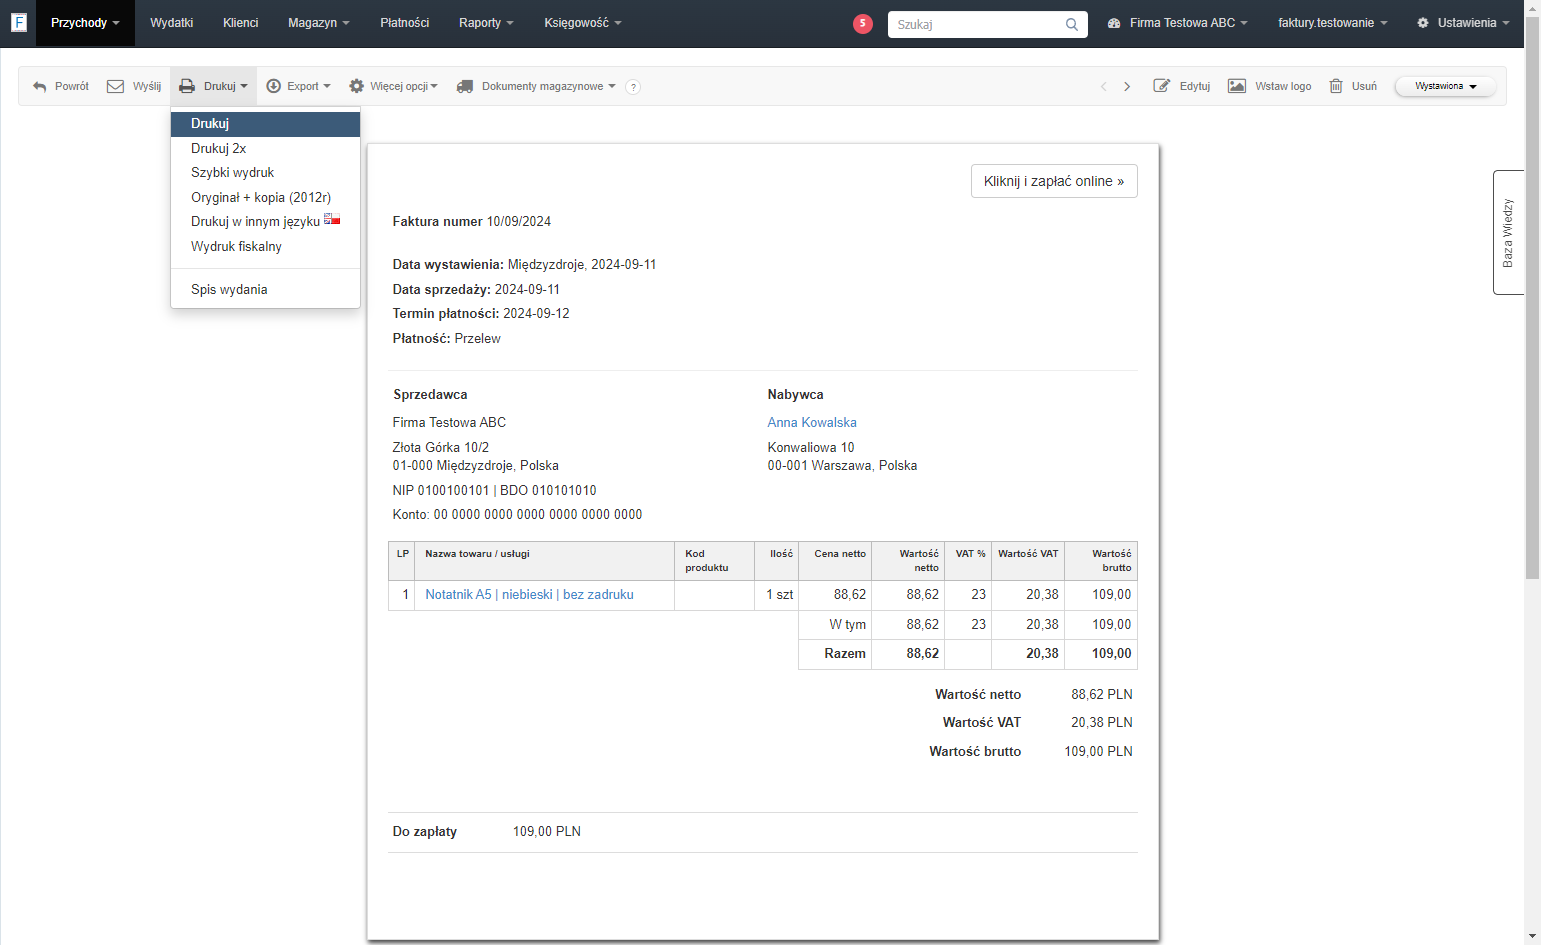
Task: Expand the Magazyn menu
Action: [x=319, y=23]
